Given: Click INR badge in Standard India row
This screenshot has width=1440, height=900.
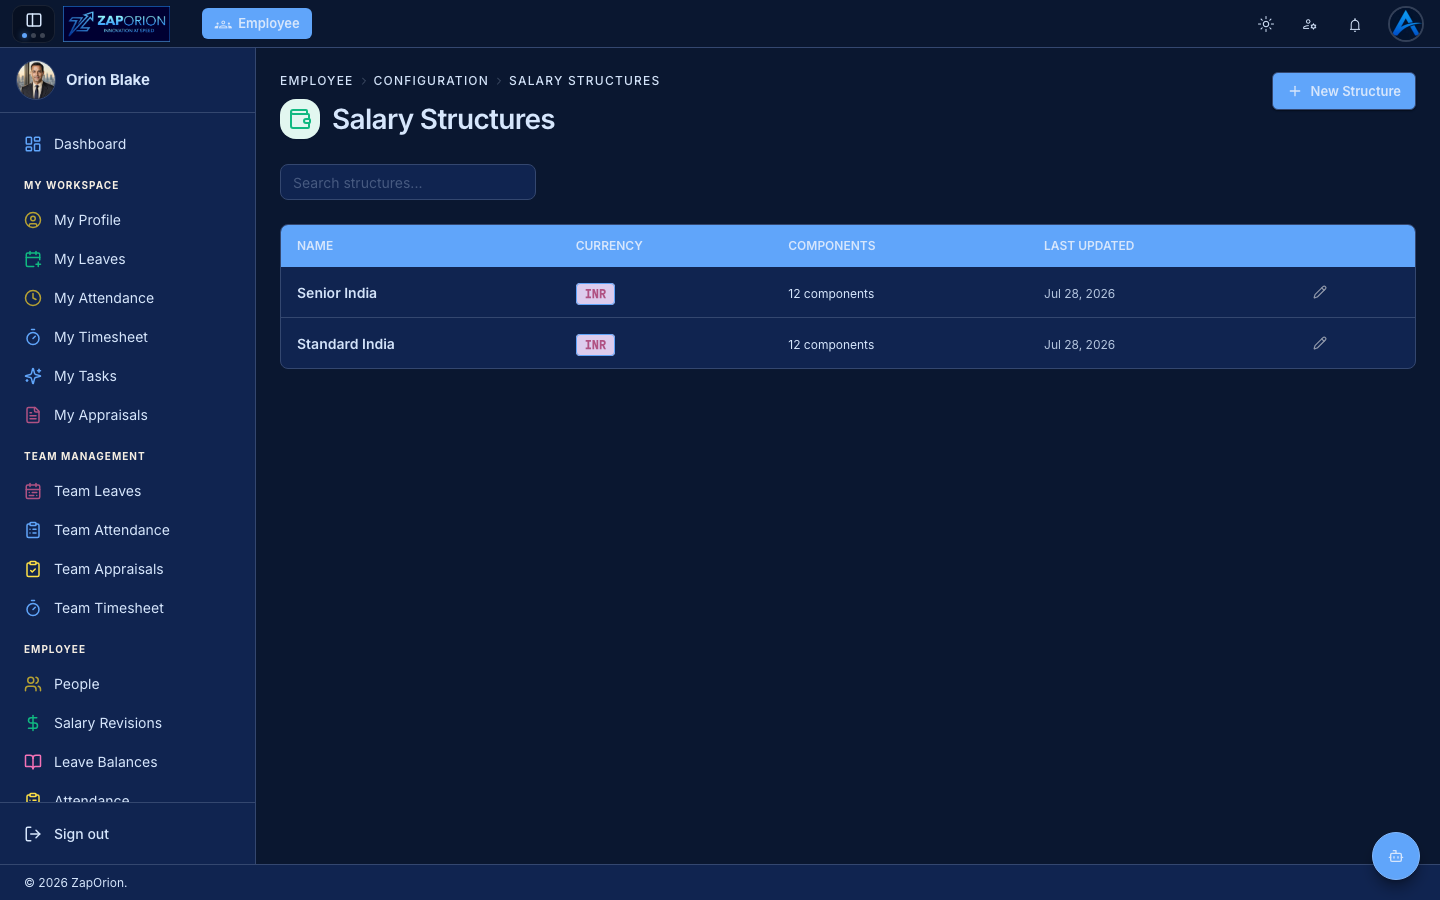Looking at the screenshot, I should pyautogui.click(x=595, y=345).
